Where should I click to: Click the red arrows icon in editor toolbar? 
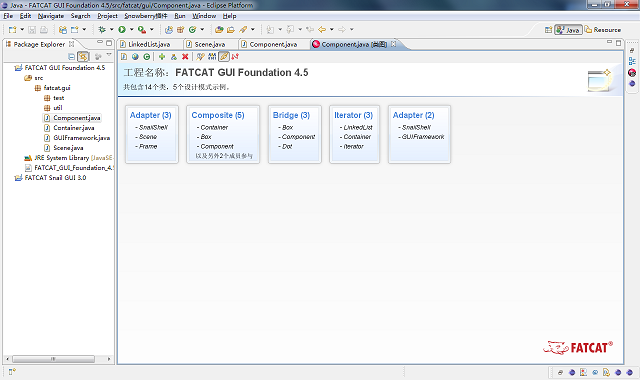coord(235,57)
